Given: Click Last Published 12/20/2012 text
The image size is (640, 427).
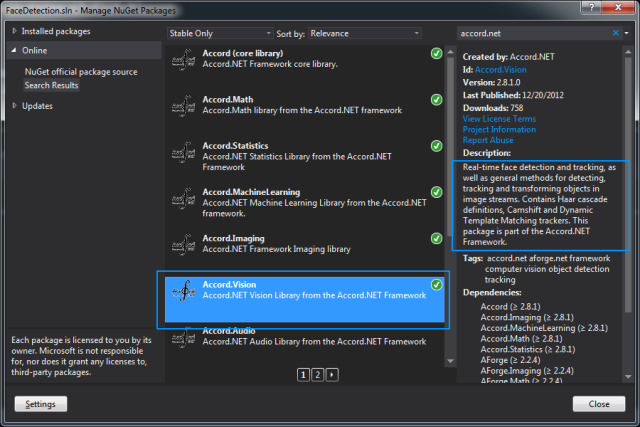Looking at the screenshot, I should tap(513, 95).
